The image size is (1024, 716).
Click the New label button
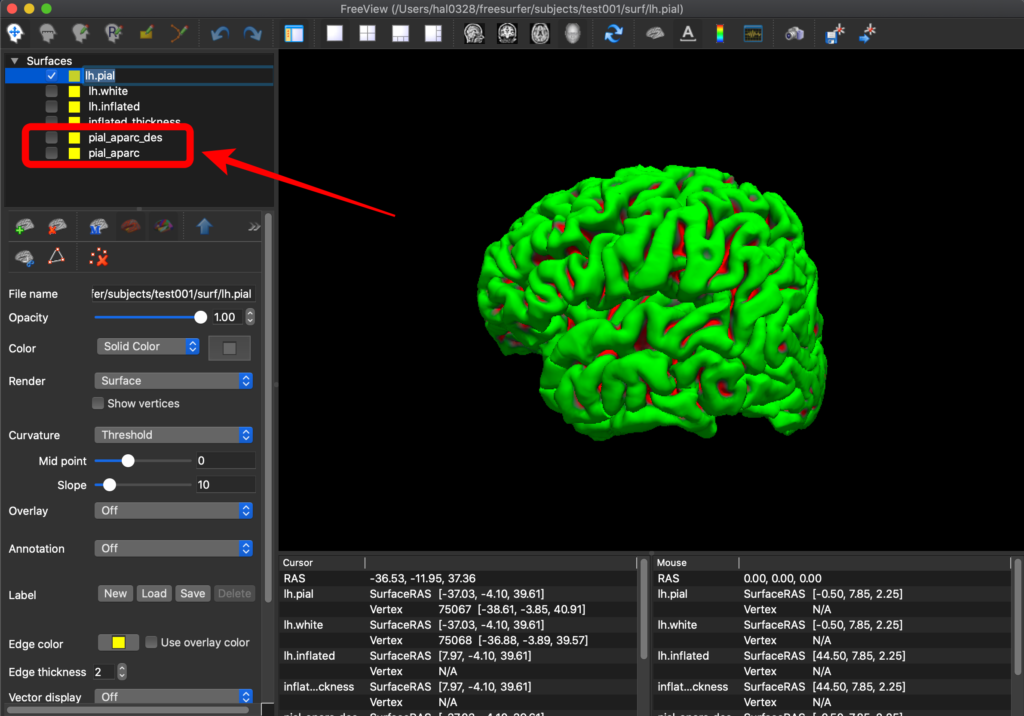[116, 594]
